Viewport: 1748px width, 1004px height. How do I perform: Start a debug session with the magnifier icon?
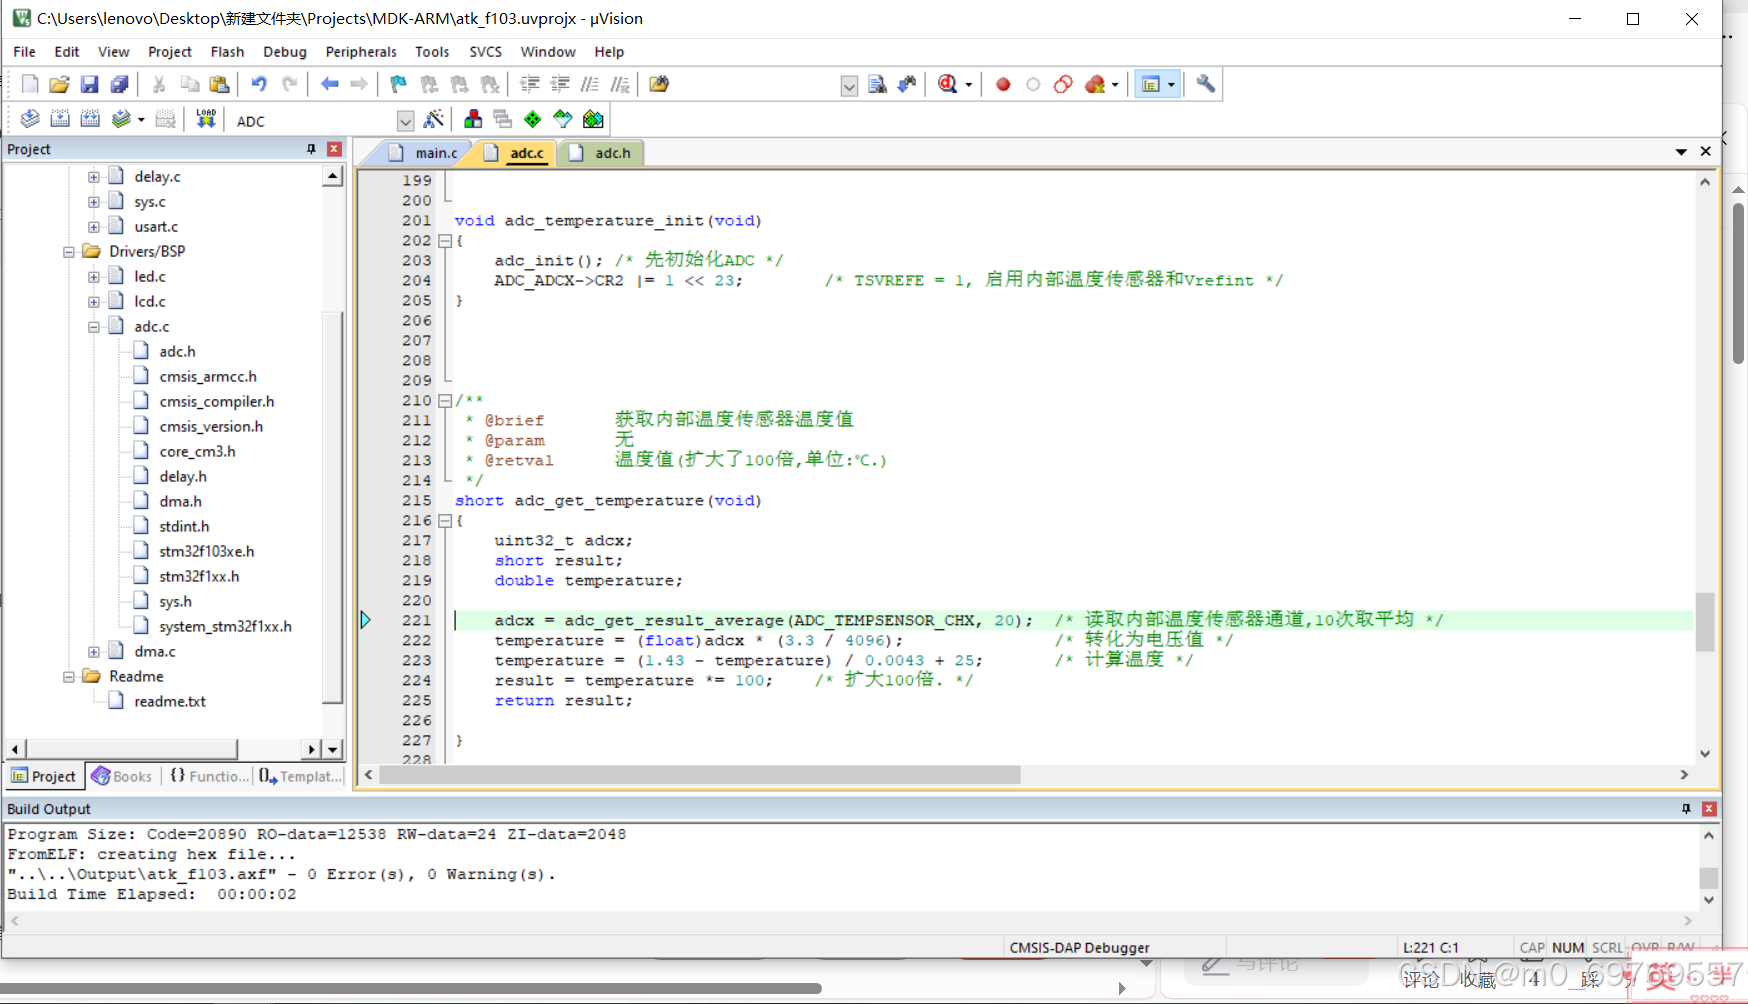[x=947, y=84]
